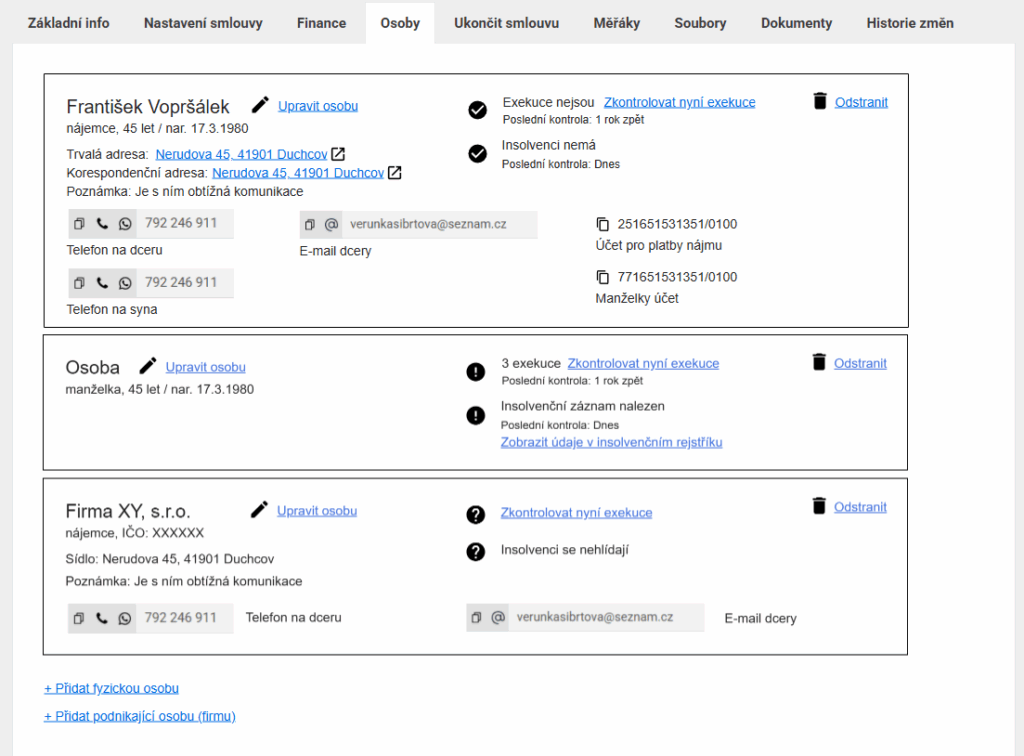Click Přidat fyzickou osobu link
The height and width of the screenshot is (756, 1024).
pyautogui.click(x=111, y=688)
